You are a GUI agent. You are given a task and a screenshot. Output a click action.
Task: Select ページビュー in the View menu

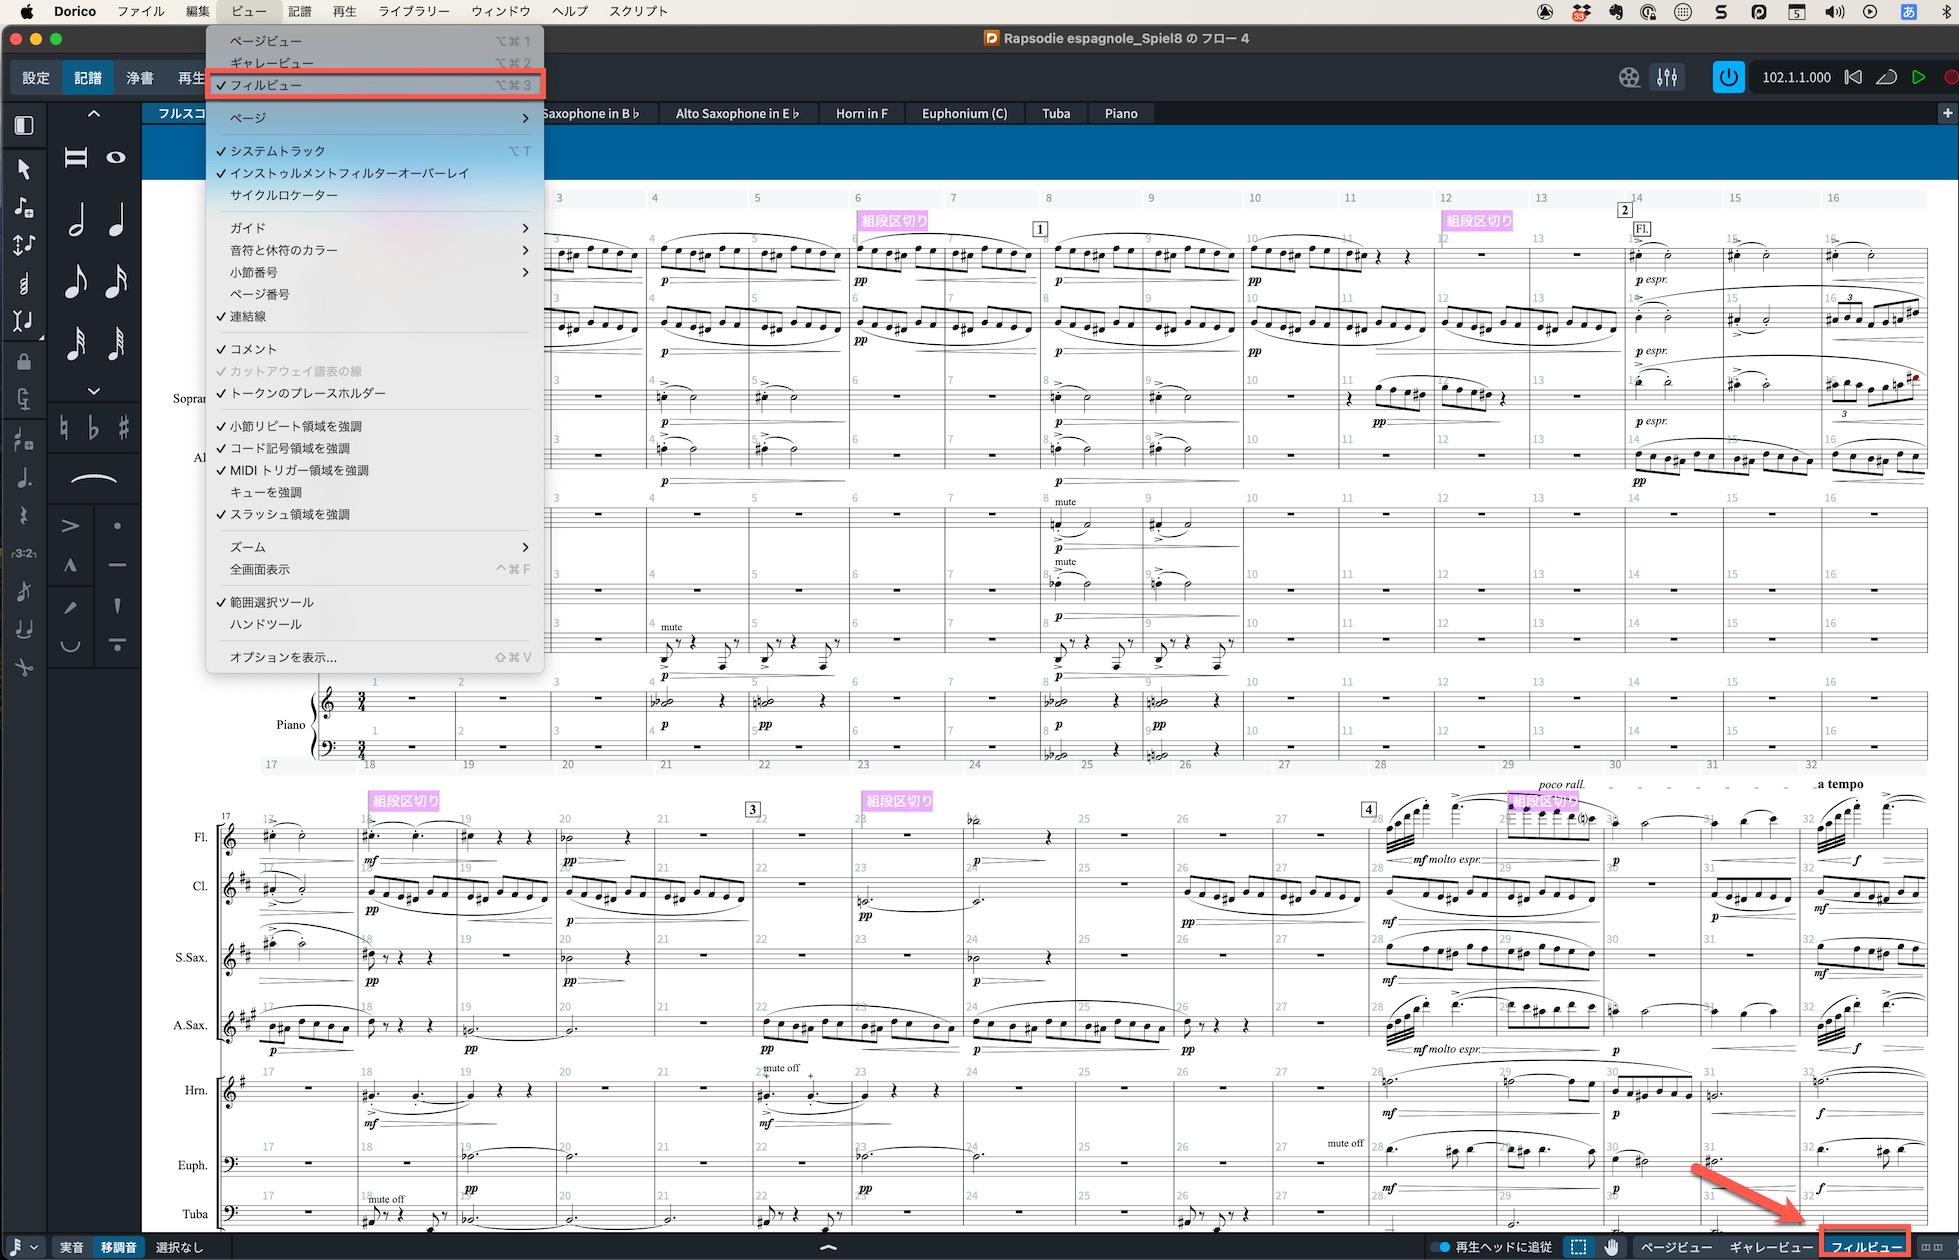(374, 41)
